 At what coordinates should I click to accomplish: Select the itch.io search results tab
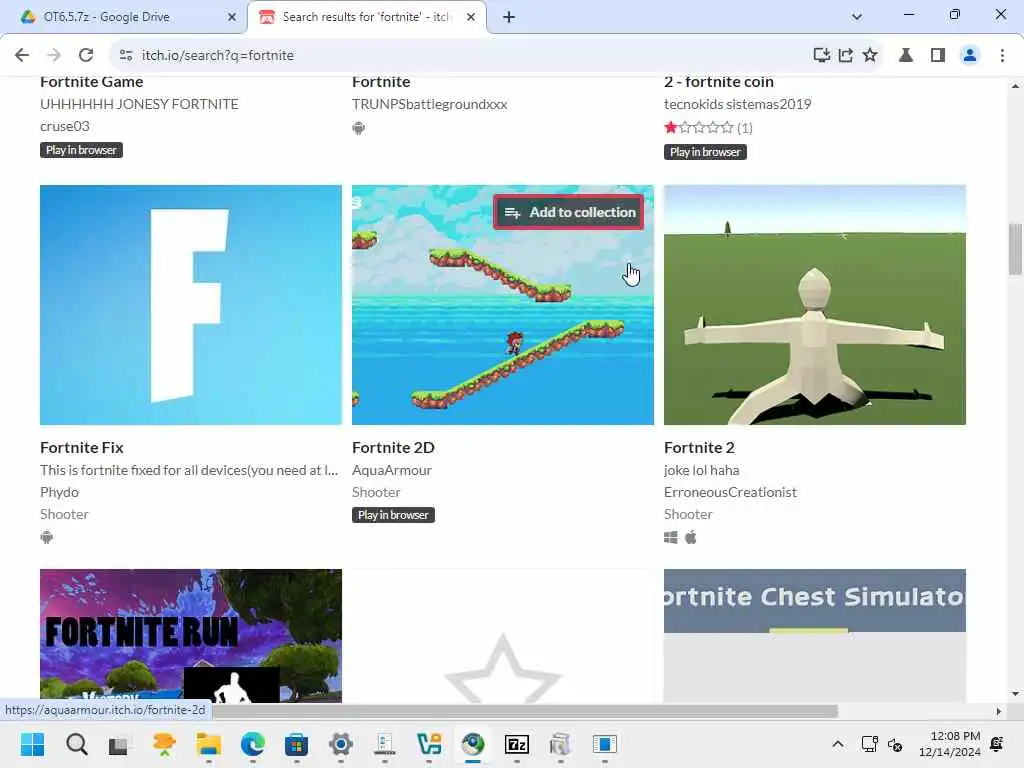pos(366,17)
